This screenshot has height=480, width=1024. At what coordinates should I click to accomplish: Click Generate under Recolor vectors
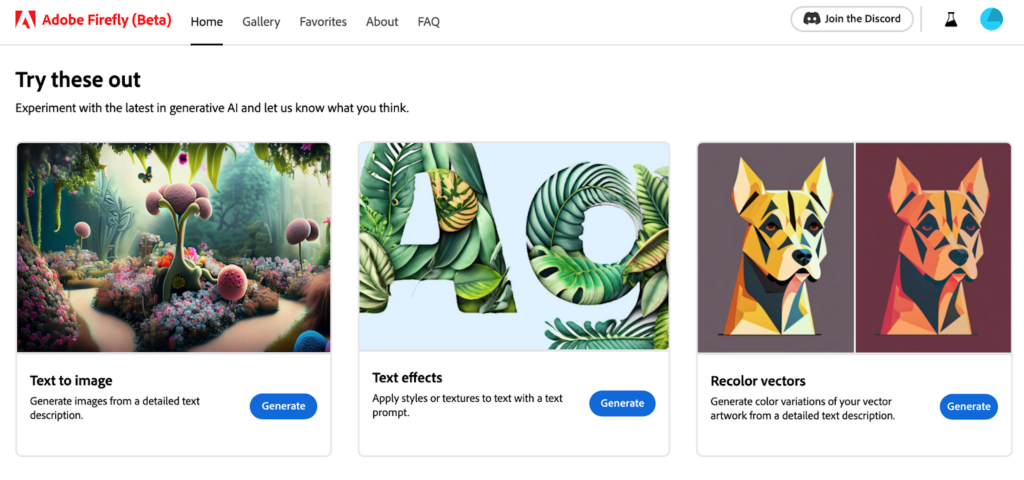click(968, 406)
